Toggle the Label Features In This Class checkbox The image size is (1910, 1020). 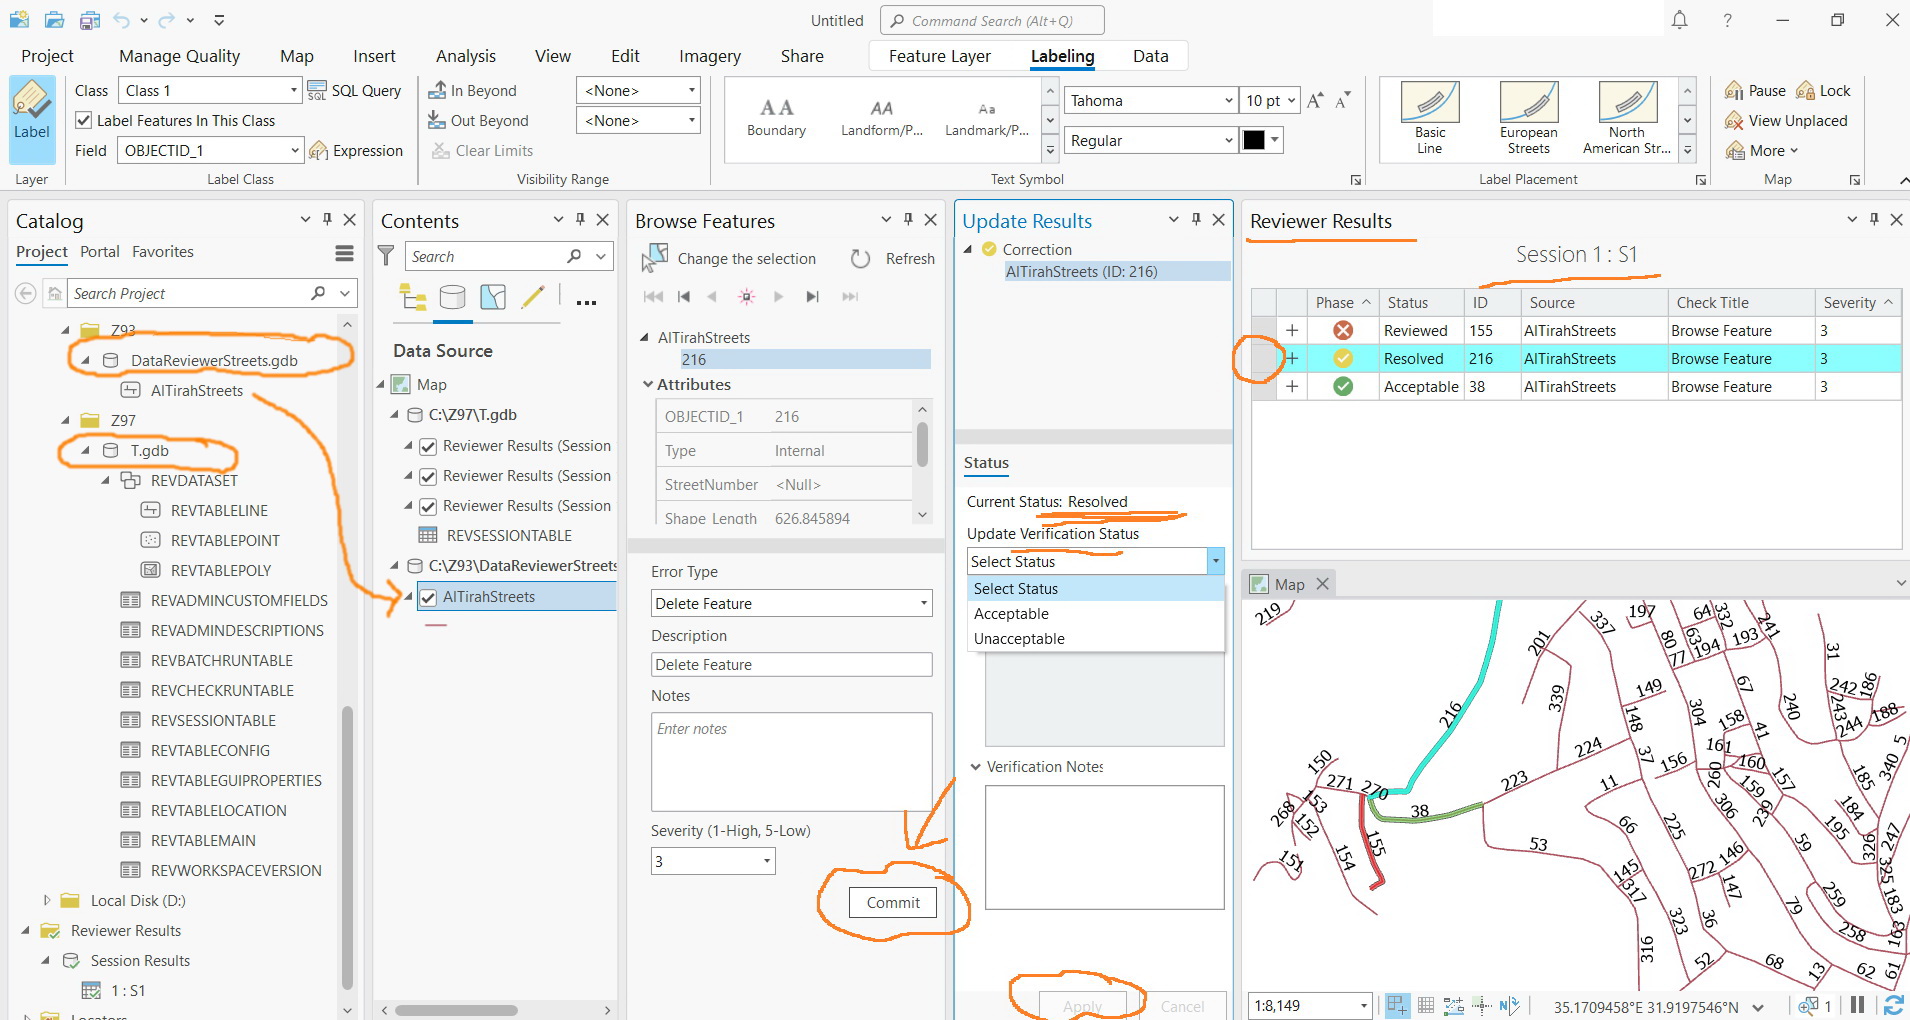tap(84, 120)
